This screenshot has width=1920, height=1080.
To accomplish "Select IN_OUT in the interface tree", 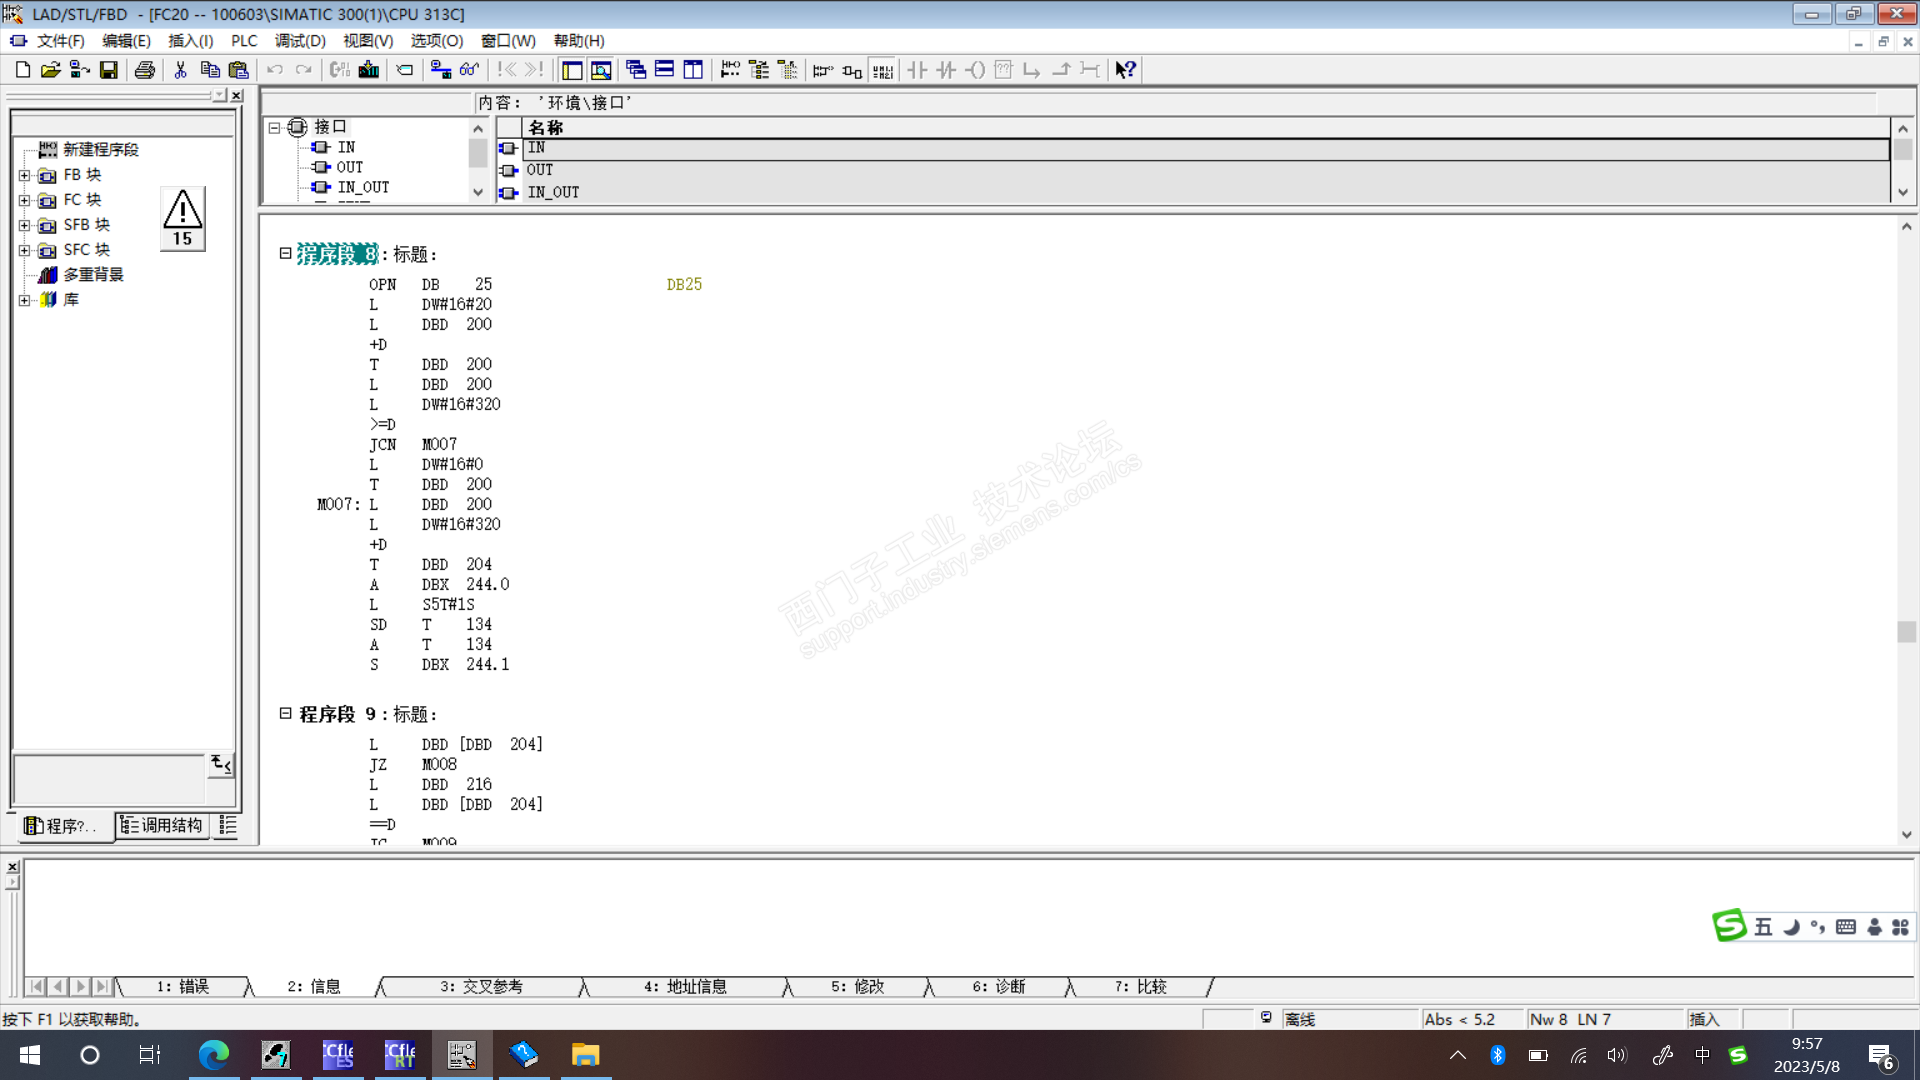I will pyautogui.click(x=362, y=187).
